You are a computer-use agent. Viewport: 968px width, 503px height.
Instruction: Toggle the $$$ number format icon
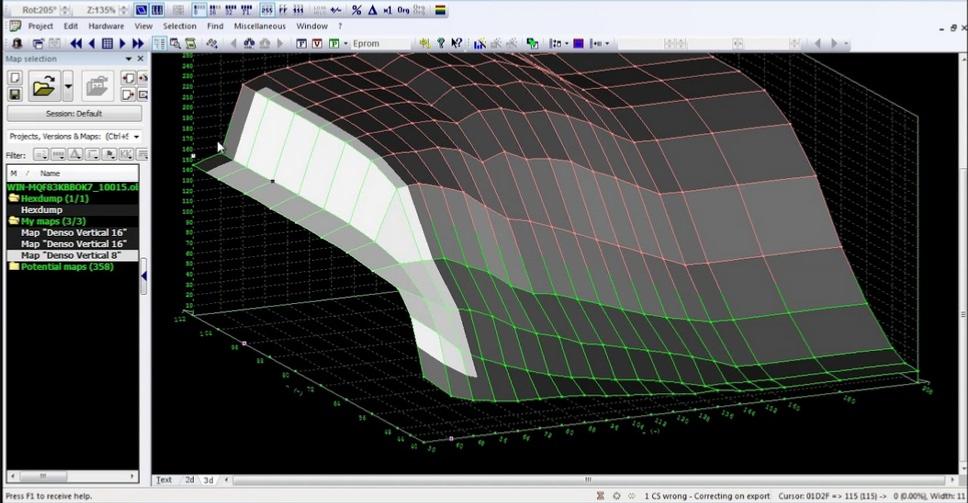click(x=298, y=10)
